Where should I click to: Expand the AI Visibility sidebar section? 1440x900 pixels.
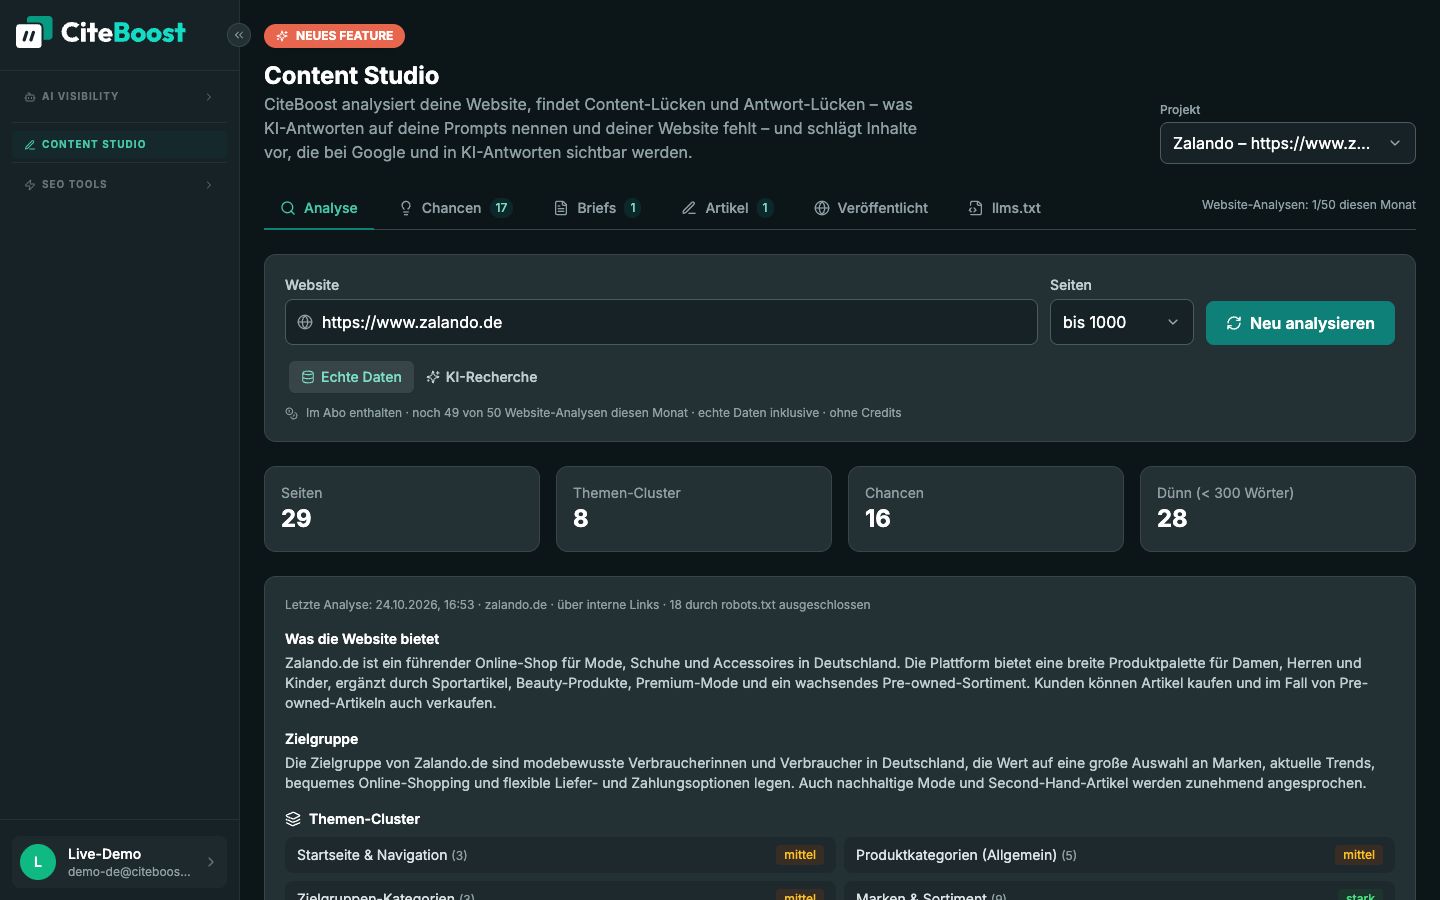[120, 97]
